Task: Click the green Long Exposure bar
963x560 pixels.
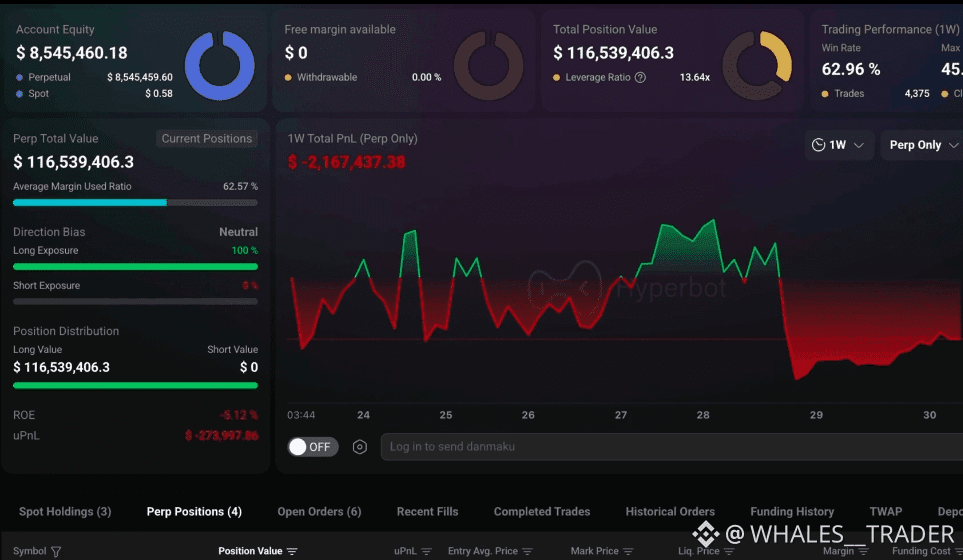Action: click(x=135, y=266)
